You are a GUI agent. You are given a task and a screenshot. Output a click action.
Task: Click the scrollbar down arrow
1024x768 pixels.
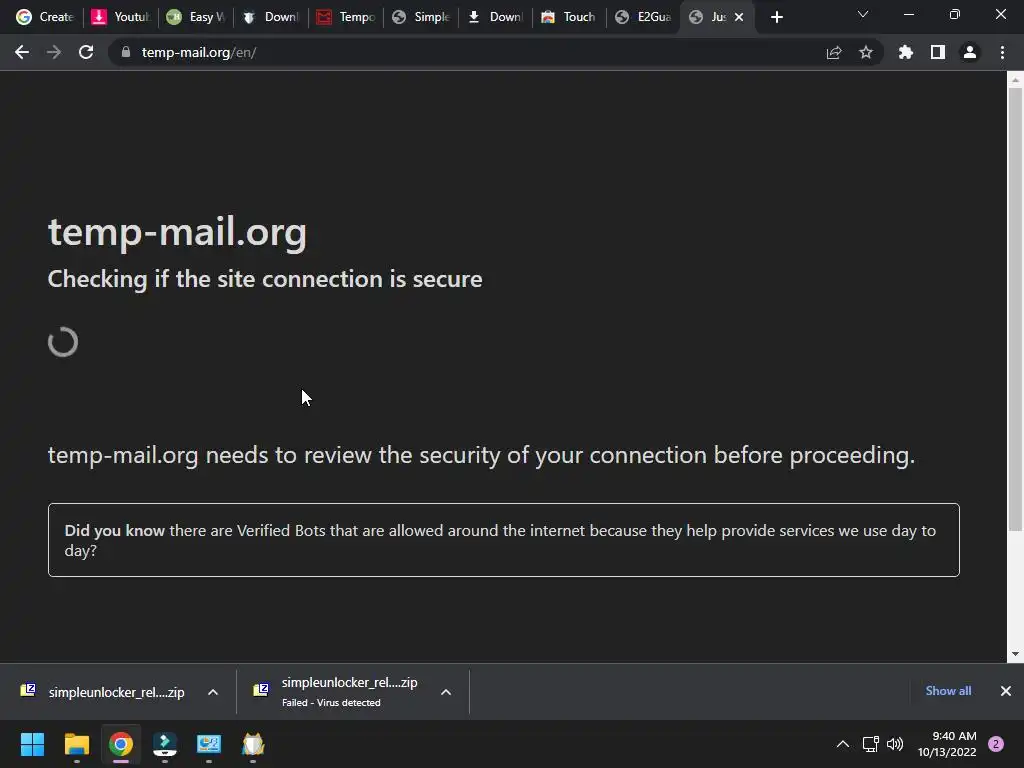(x=1015, y=654)
